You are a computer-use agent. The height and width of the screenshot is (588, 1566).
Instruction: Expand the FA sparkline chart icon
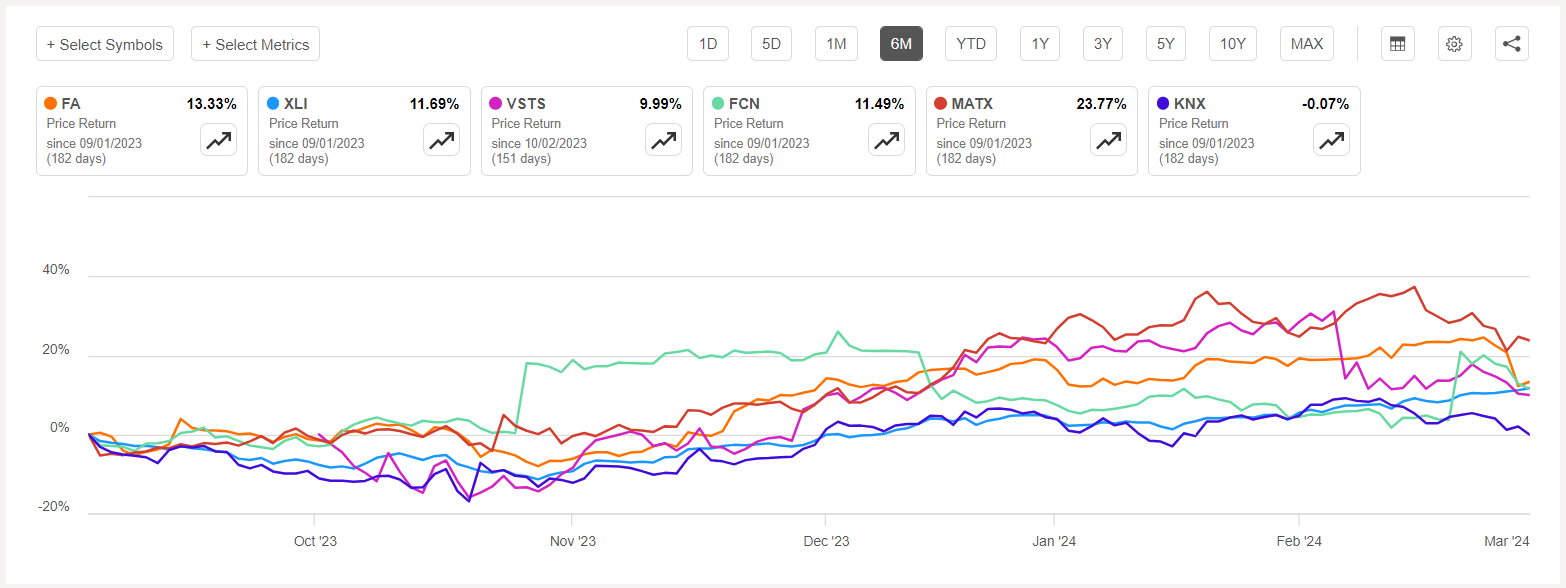coord(218,140)
